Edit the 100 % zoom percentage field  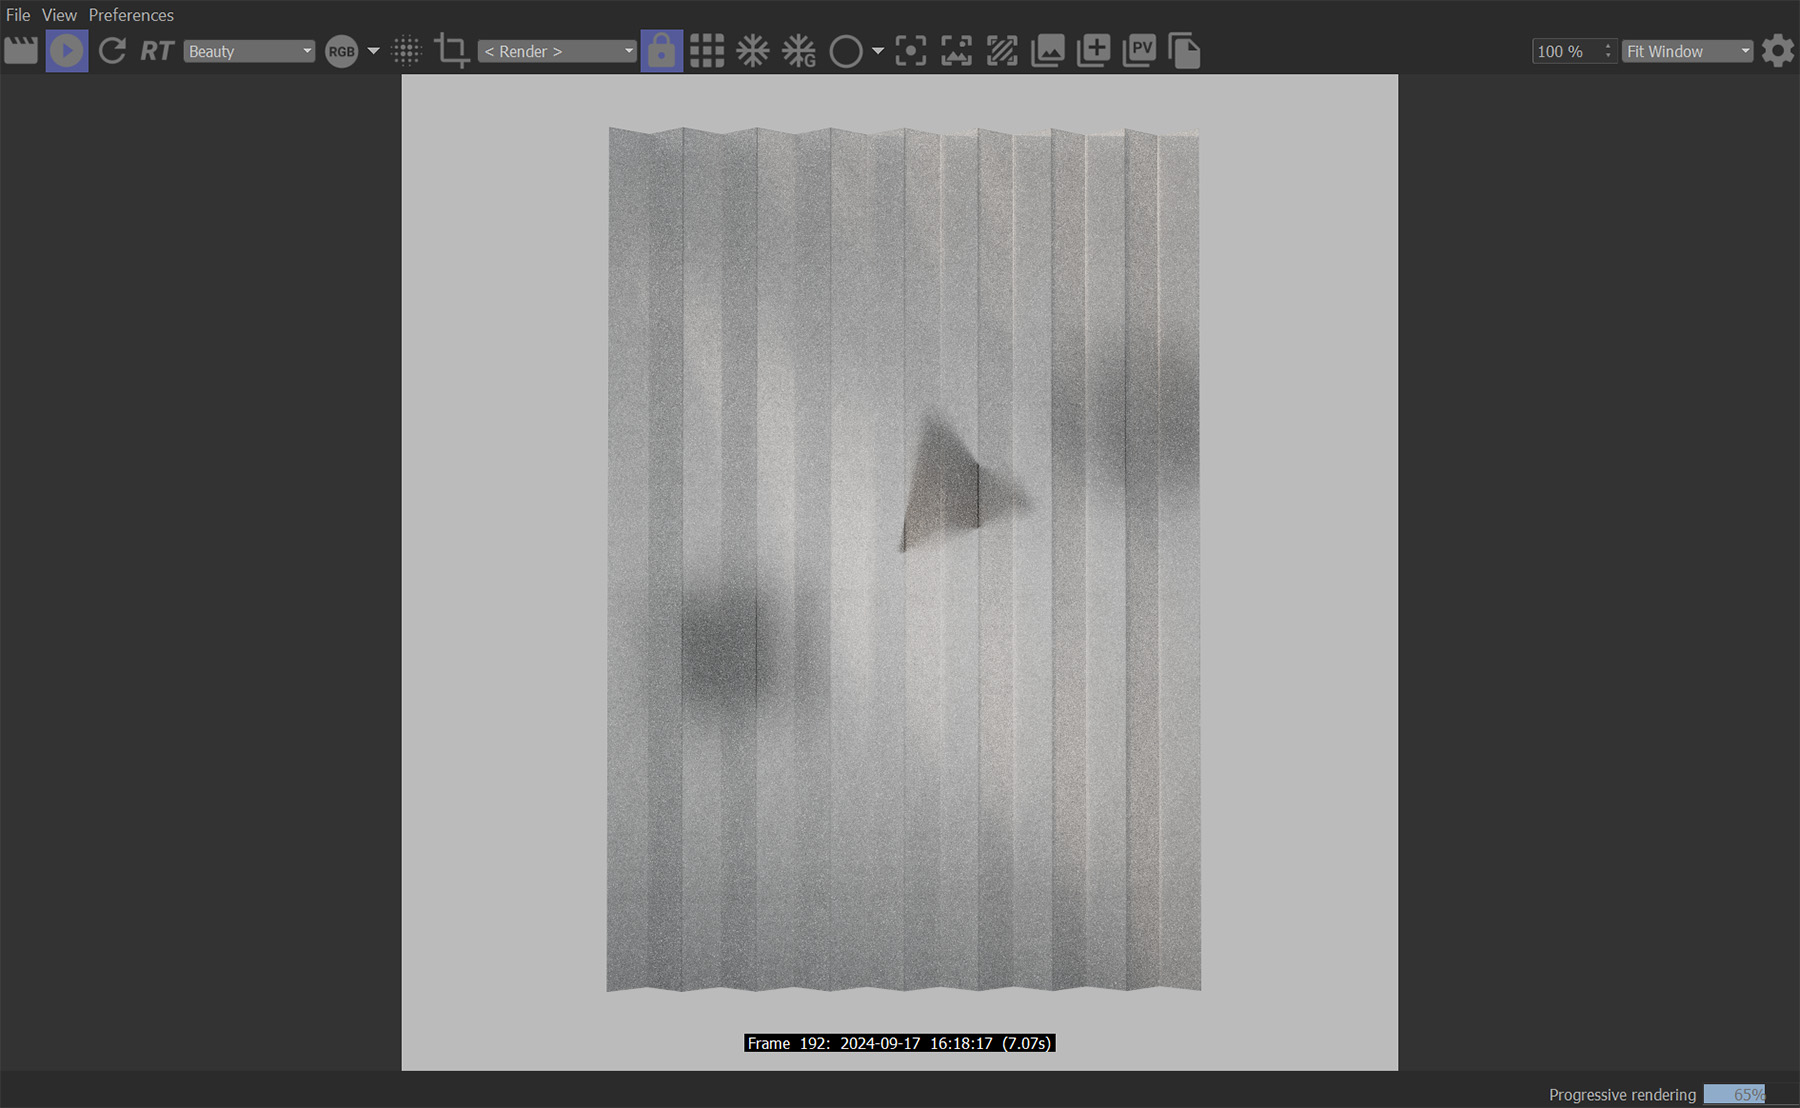pos(1565,50)
